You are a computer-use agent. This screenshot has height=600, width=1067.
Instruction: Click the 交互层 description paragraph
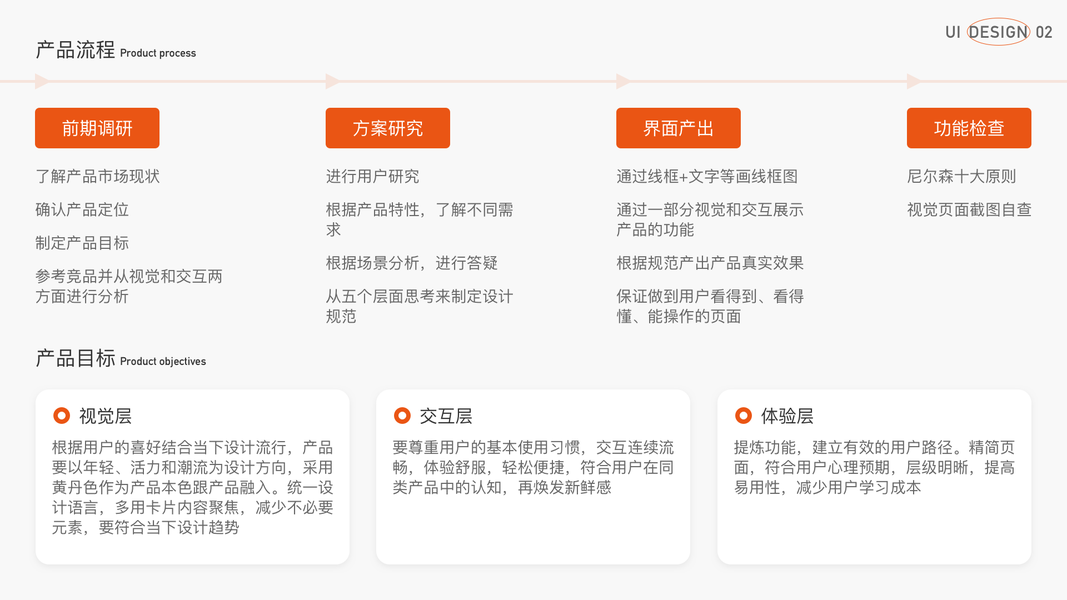pyautogui.click(x=534, y=467)
